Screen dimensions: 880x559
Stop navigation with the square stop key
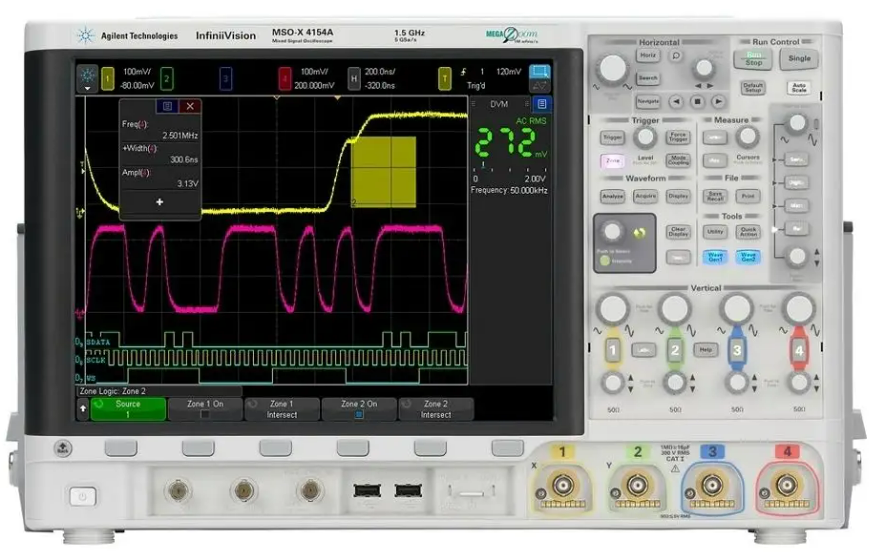point(698,102)
